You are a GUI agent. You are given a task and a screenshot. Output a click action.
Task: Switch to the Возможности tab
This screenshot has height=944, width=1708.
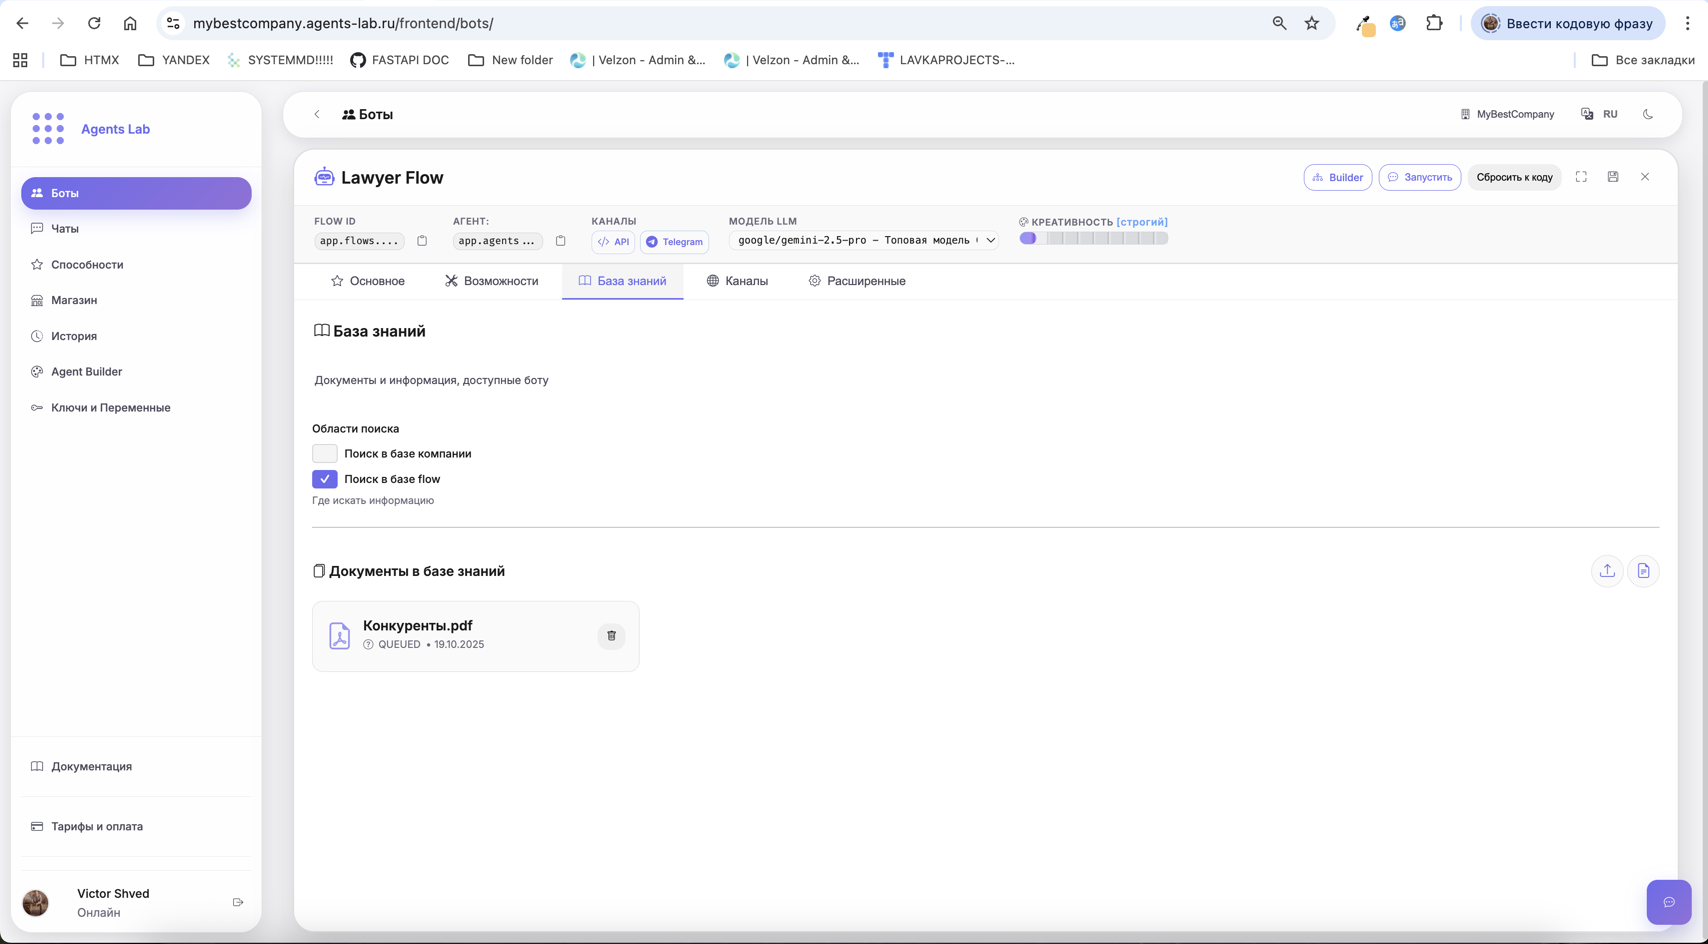tap(491, 281)
